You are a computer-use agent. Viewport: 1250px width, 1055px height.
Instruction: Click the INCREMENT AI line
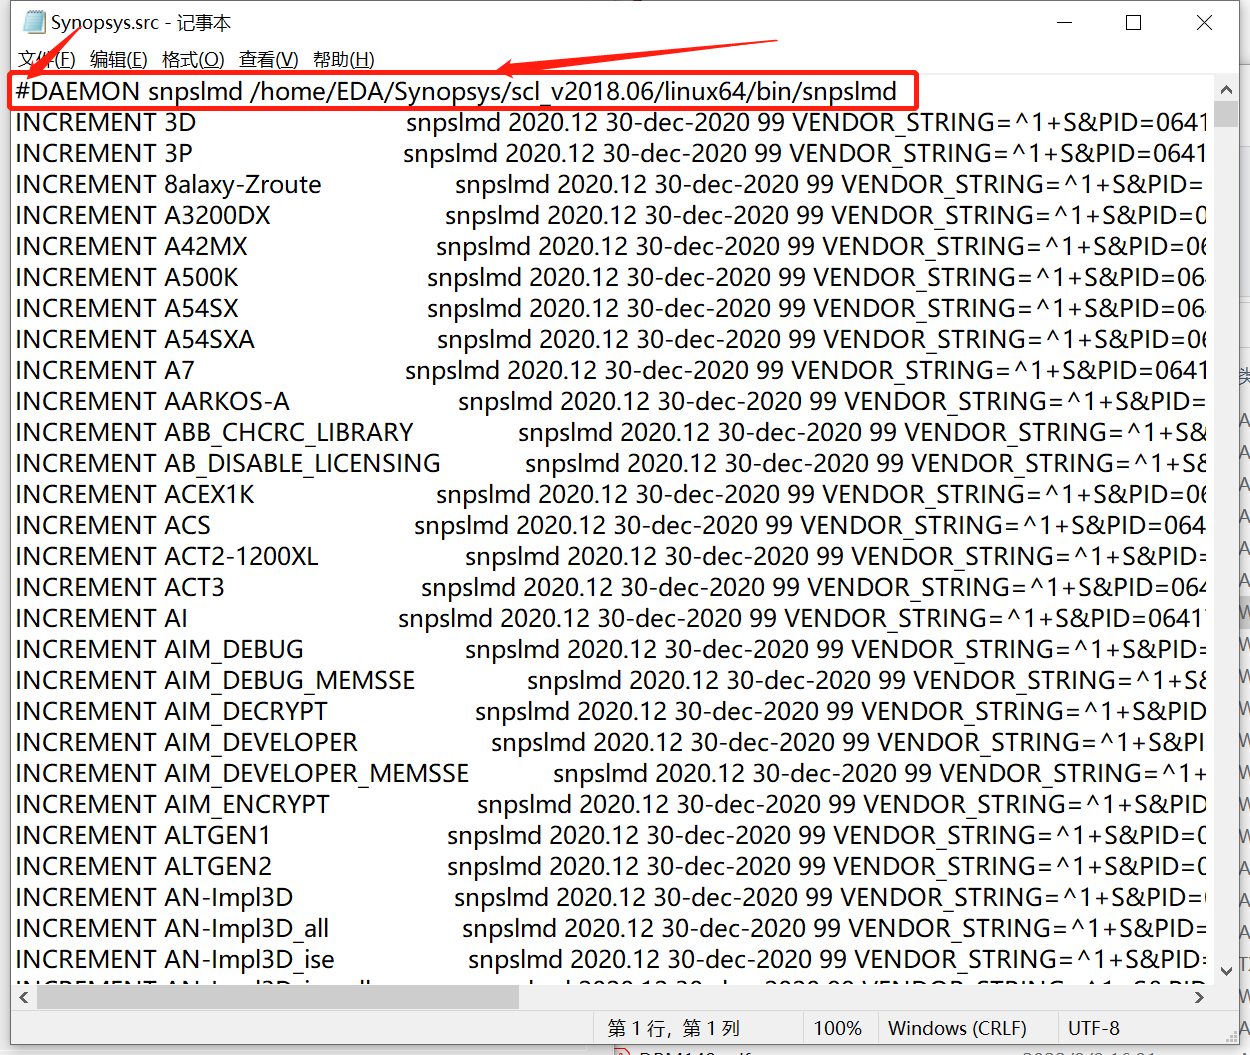tap(611, 618)
